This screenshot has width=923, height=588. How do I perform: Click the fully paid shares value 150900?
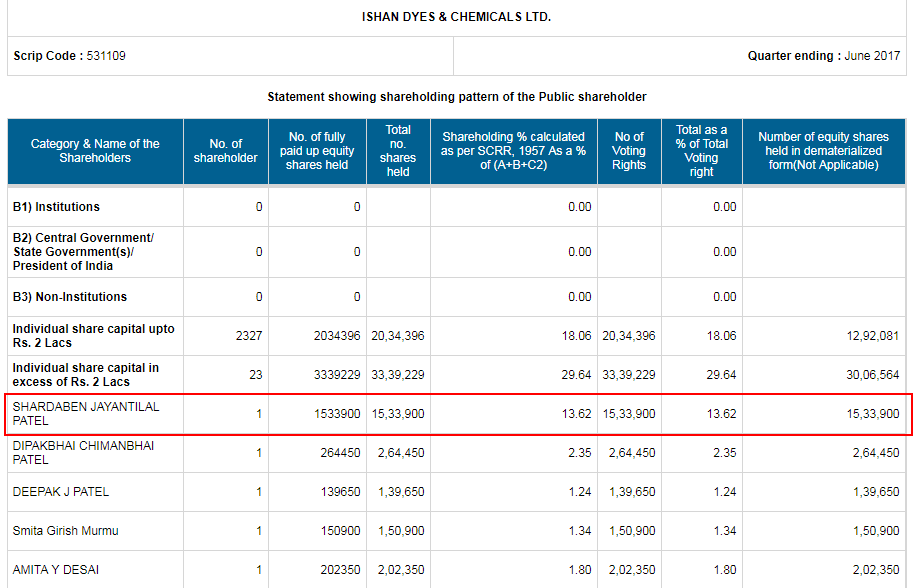[x=340, y=531]
